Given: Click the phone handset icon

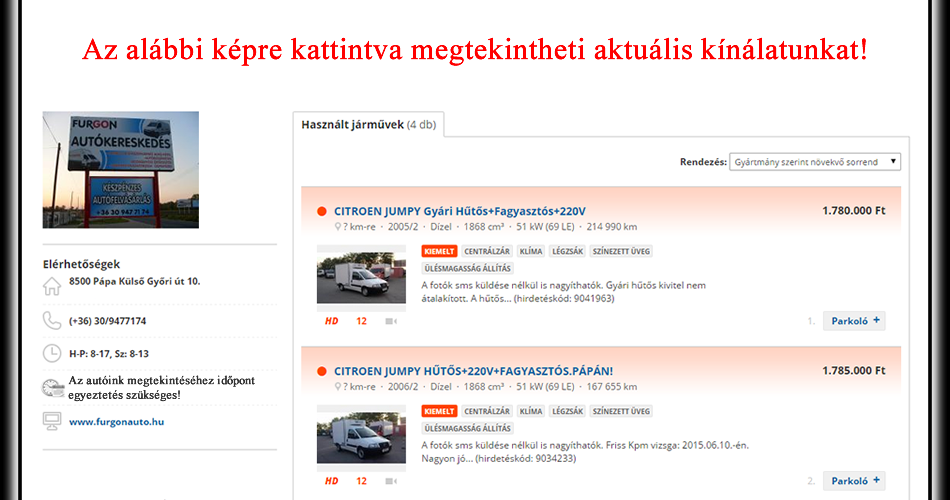Looking at the screenshot, I should click(52, 321).
